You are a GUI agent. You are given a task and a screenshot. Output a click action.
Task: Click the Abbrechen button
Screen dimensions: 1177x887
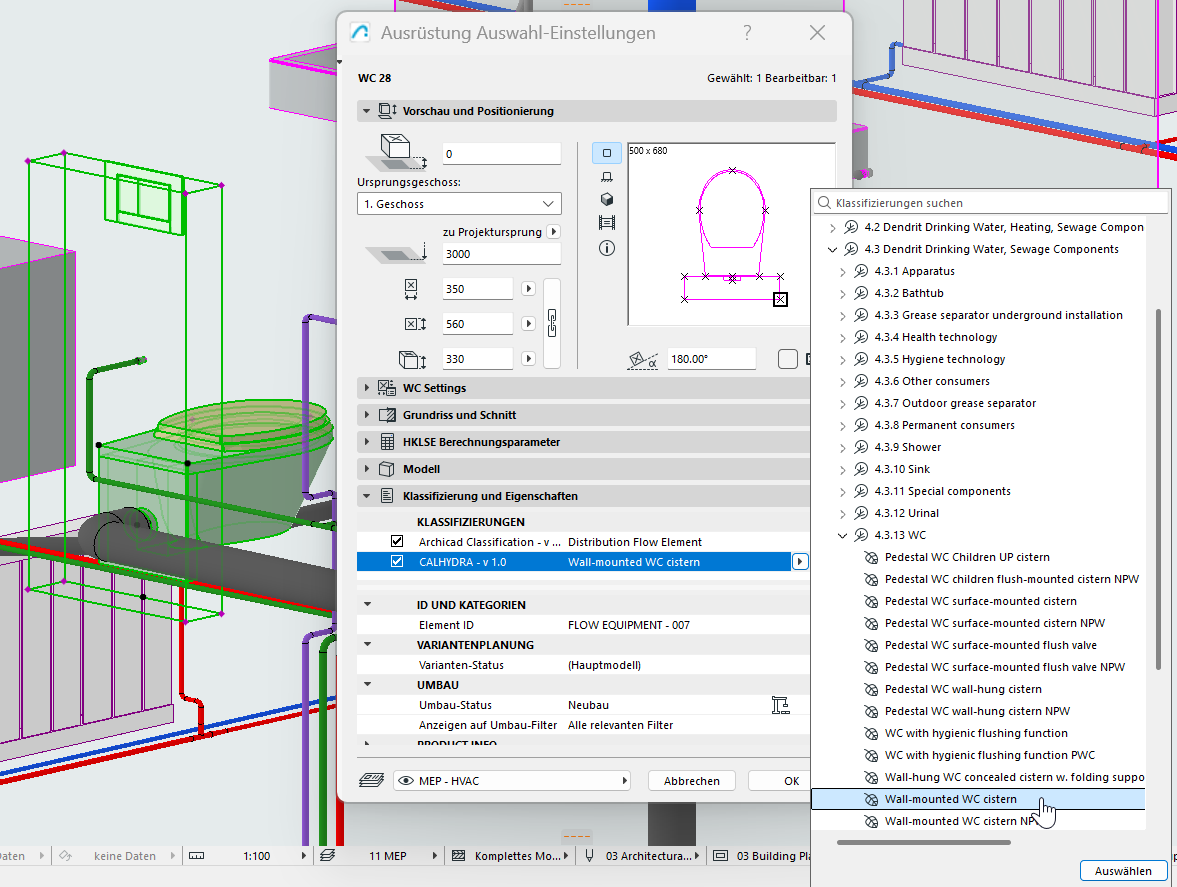pyautogui.click(x=692, y=780)
